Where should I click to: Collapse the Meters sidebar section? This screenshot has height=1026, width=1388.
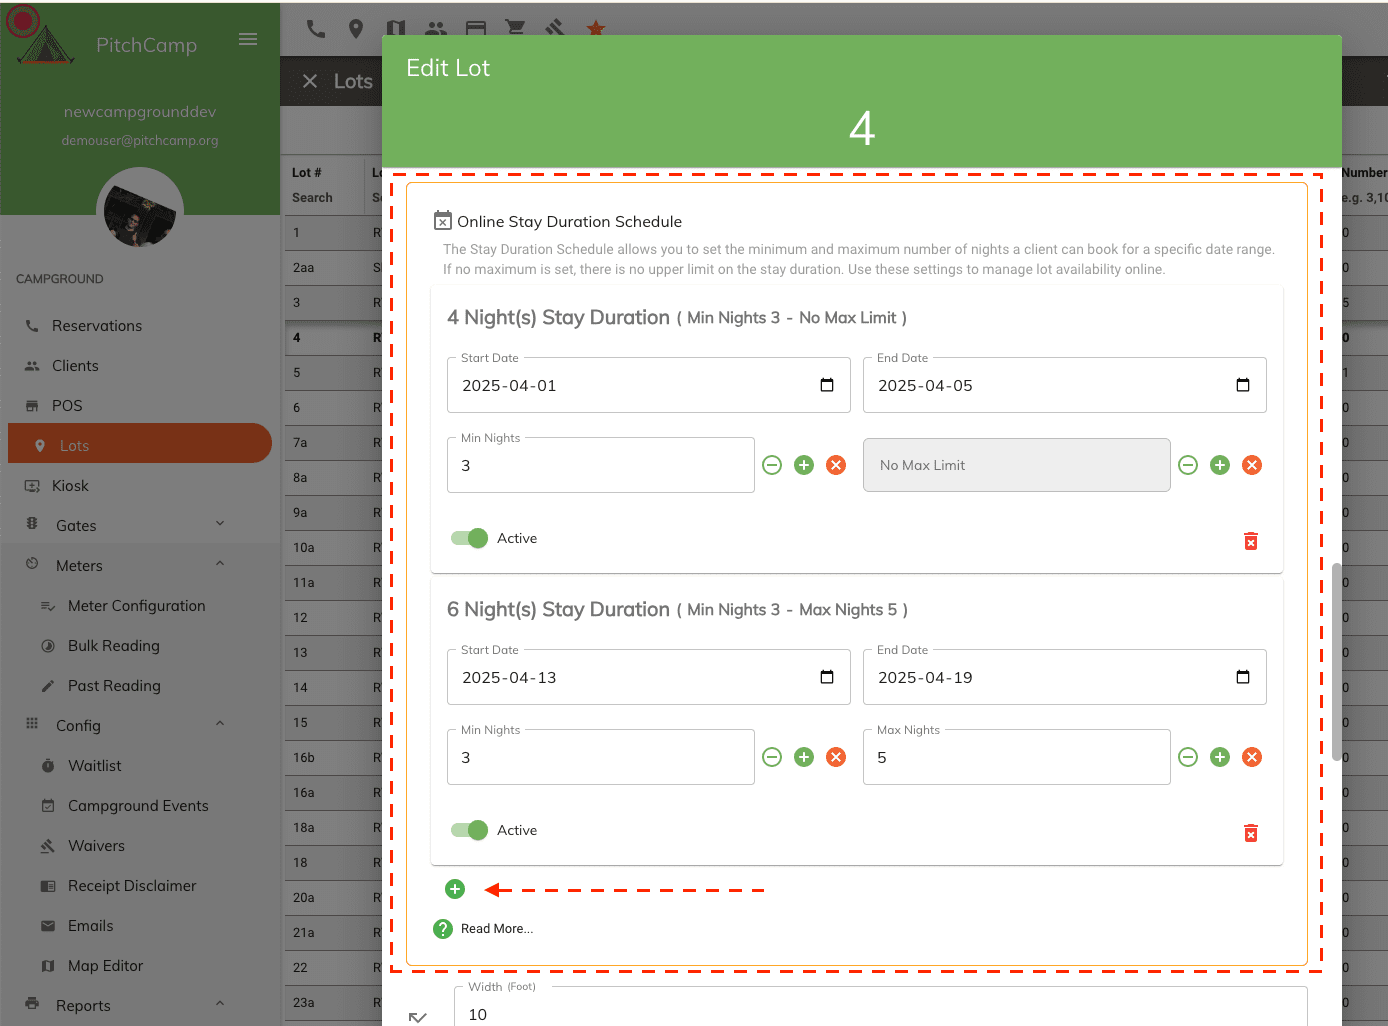[x=220, y=563]
